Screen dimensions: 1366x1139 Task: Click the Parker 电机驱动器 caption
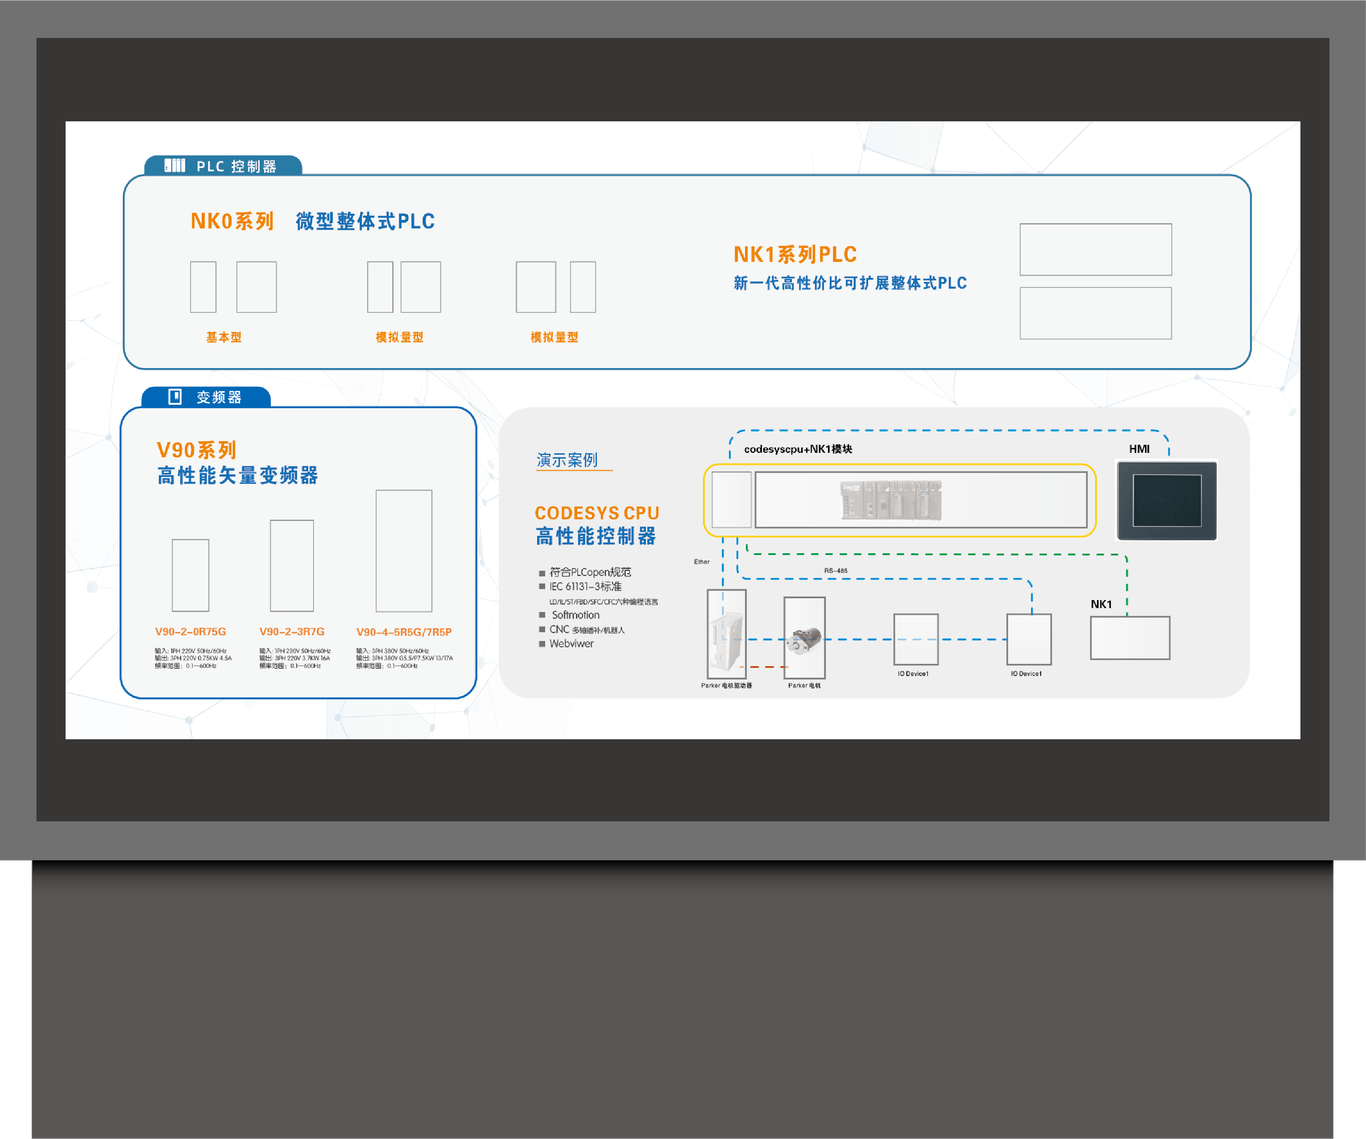pyautogui.click(x=726, y=686)
